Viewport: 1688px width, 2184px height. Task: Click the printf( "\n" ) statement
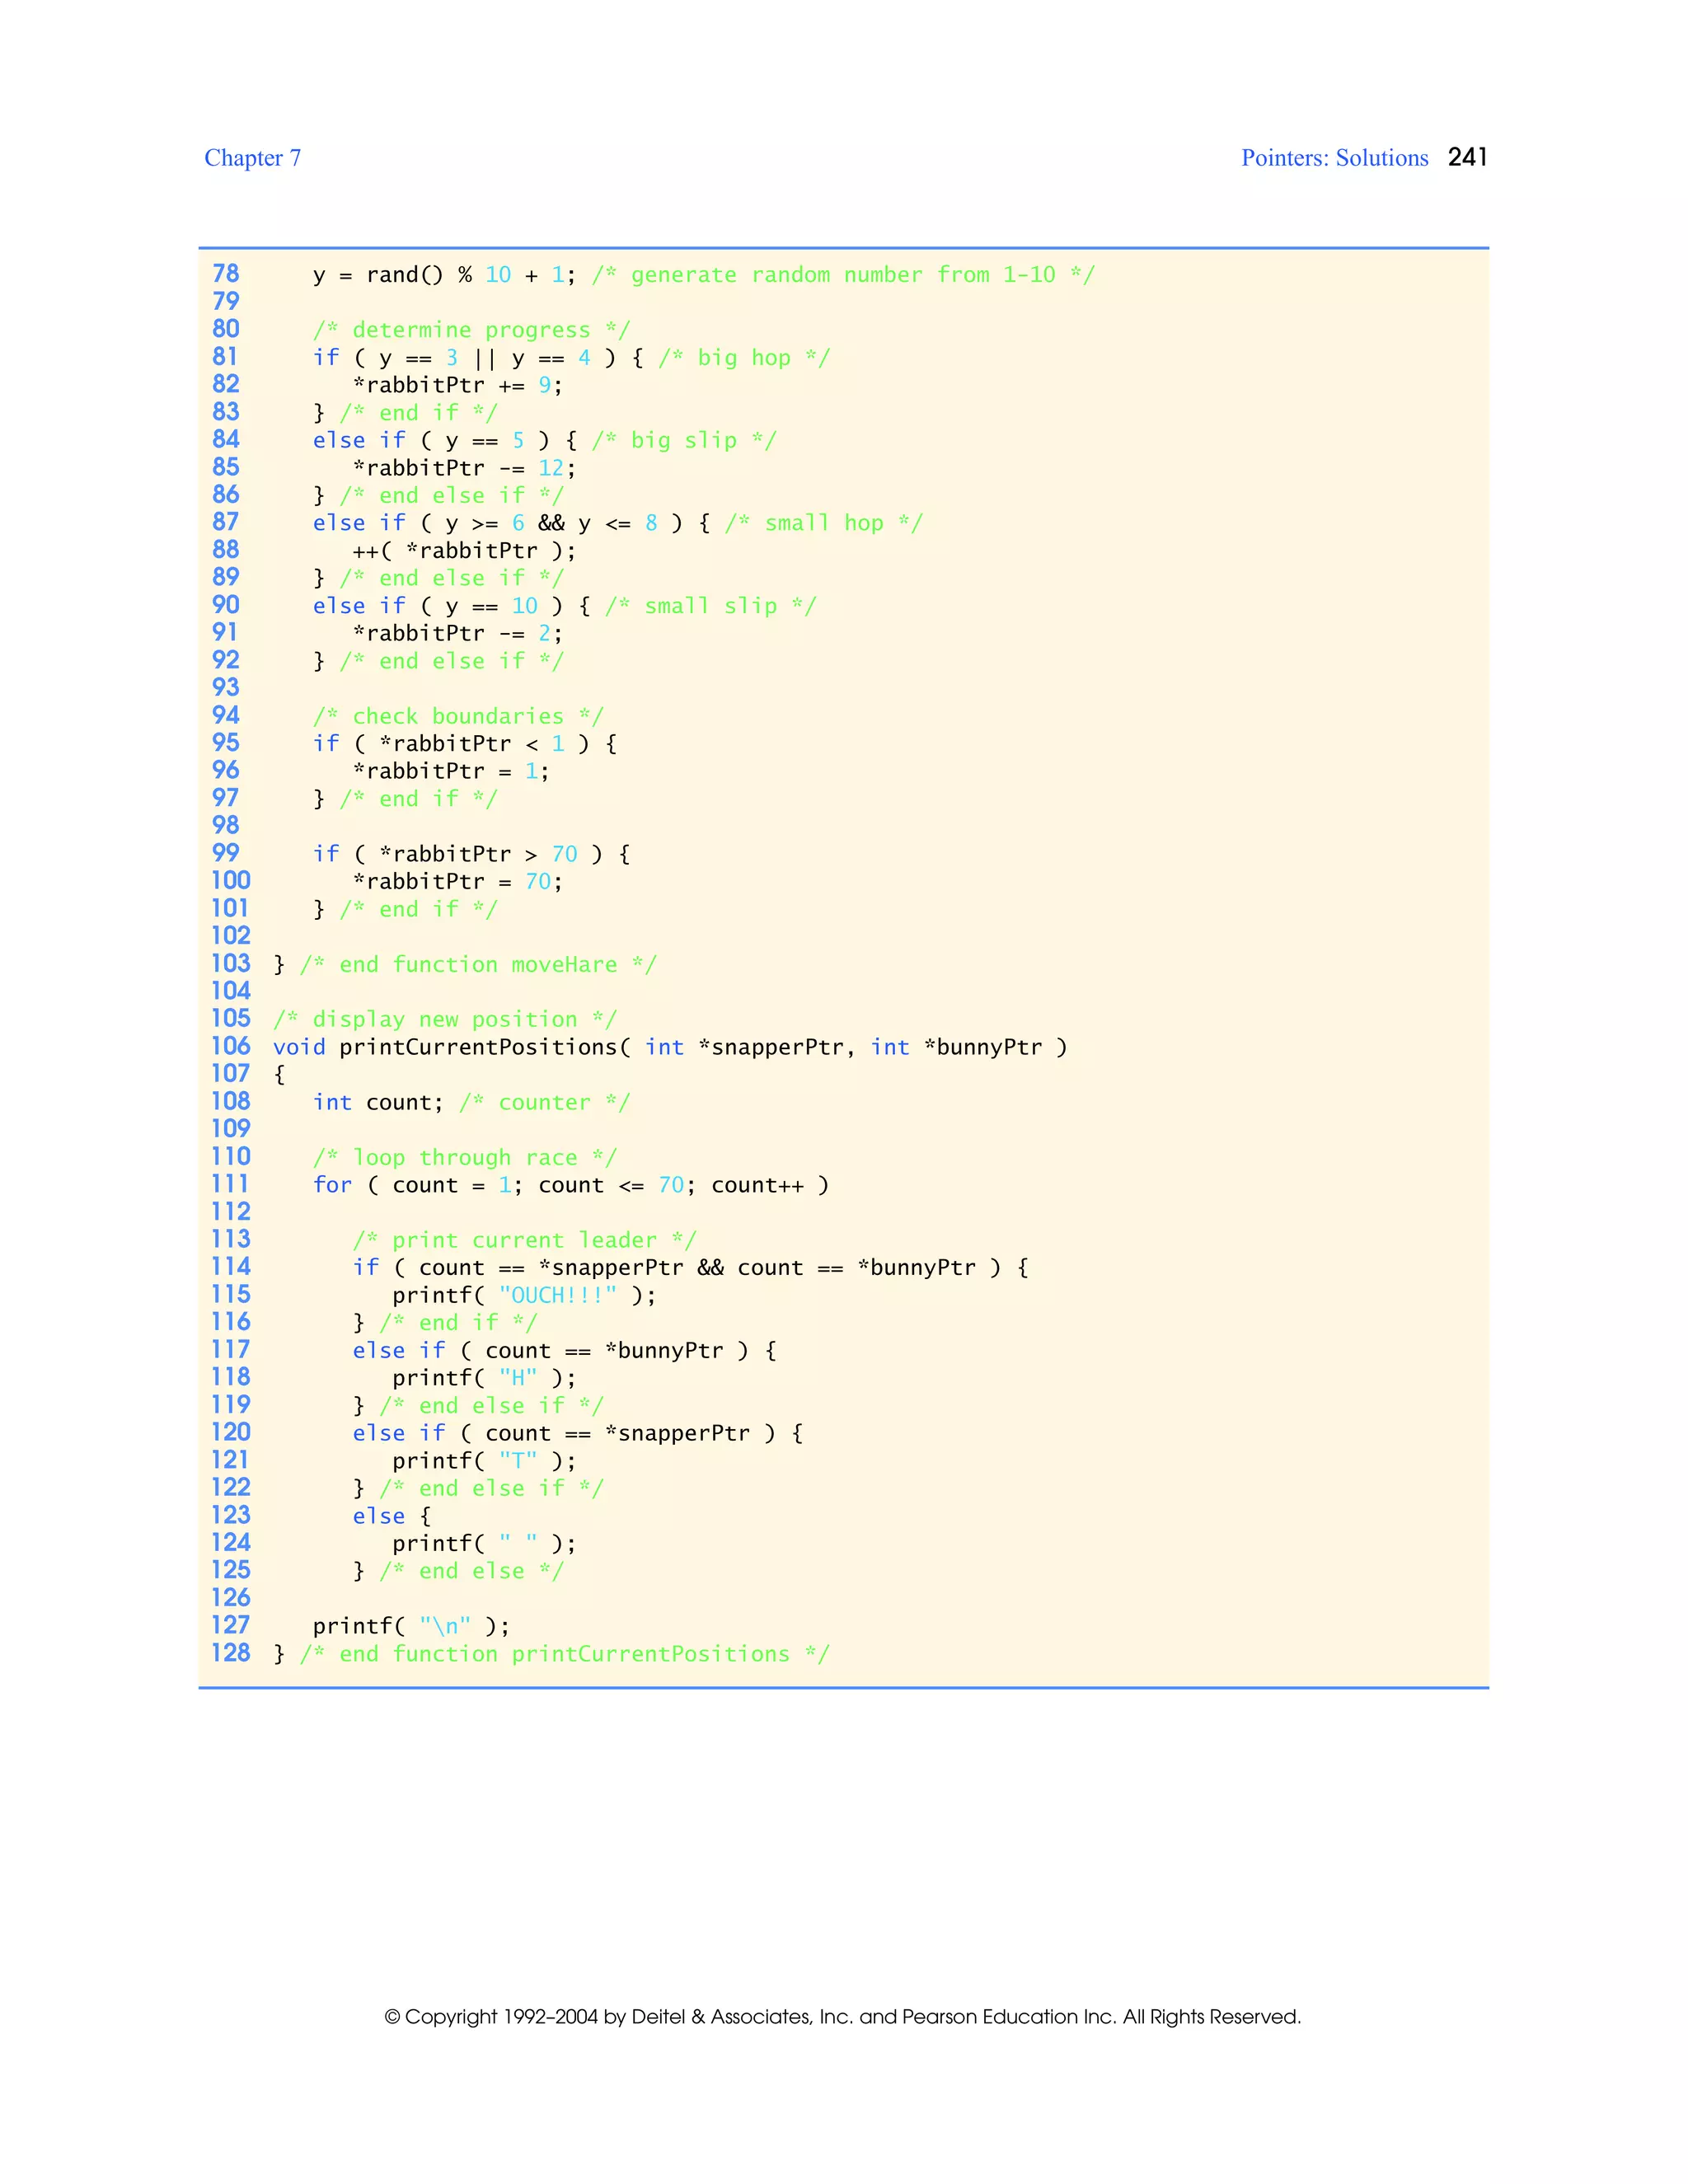(x=411, y=1626)
